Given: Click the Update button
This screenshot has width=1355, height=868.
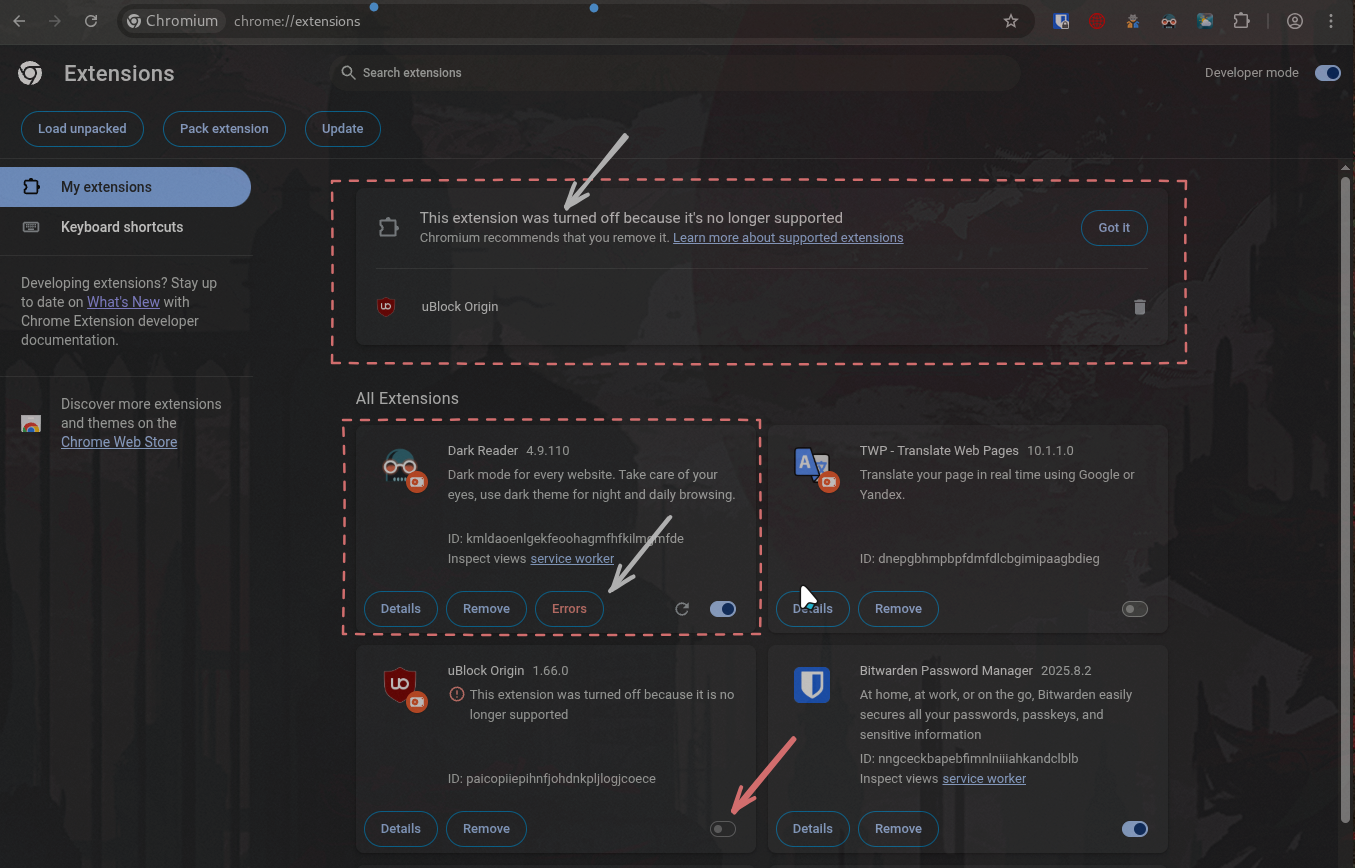Looking at the screenshot, I should tap(342, 129).
